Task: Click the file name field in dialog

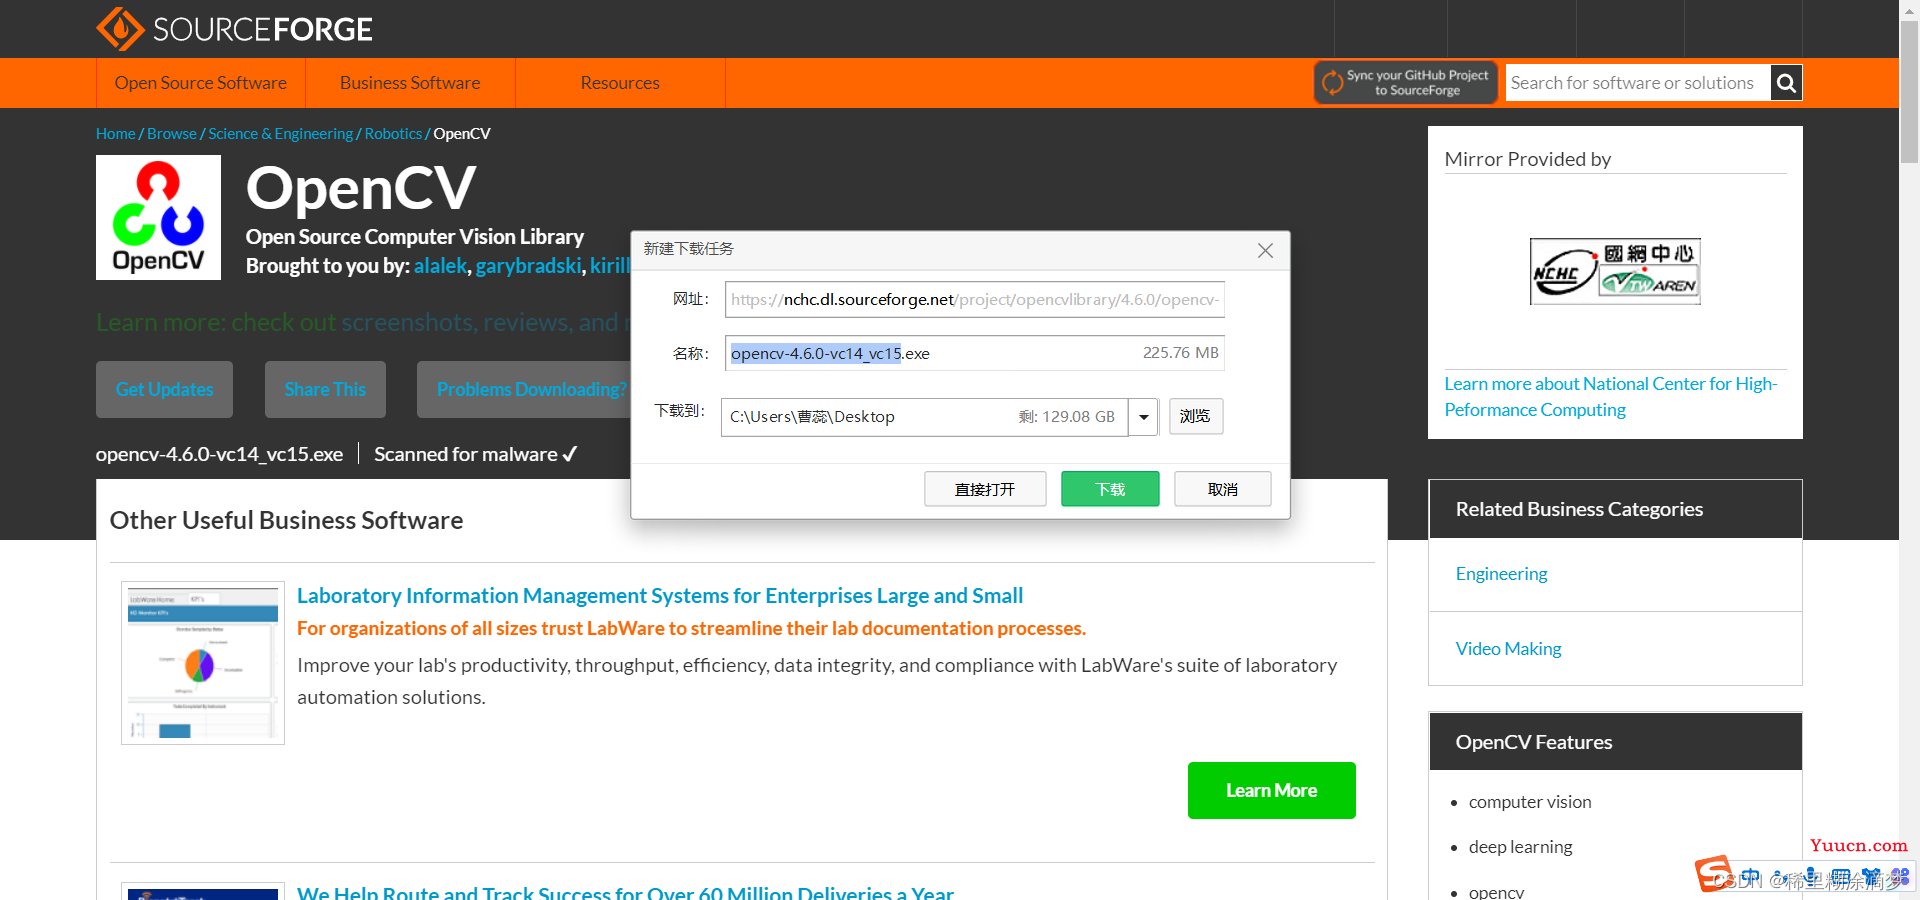Action: (x=975, y=353)
